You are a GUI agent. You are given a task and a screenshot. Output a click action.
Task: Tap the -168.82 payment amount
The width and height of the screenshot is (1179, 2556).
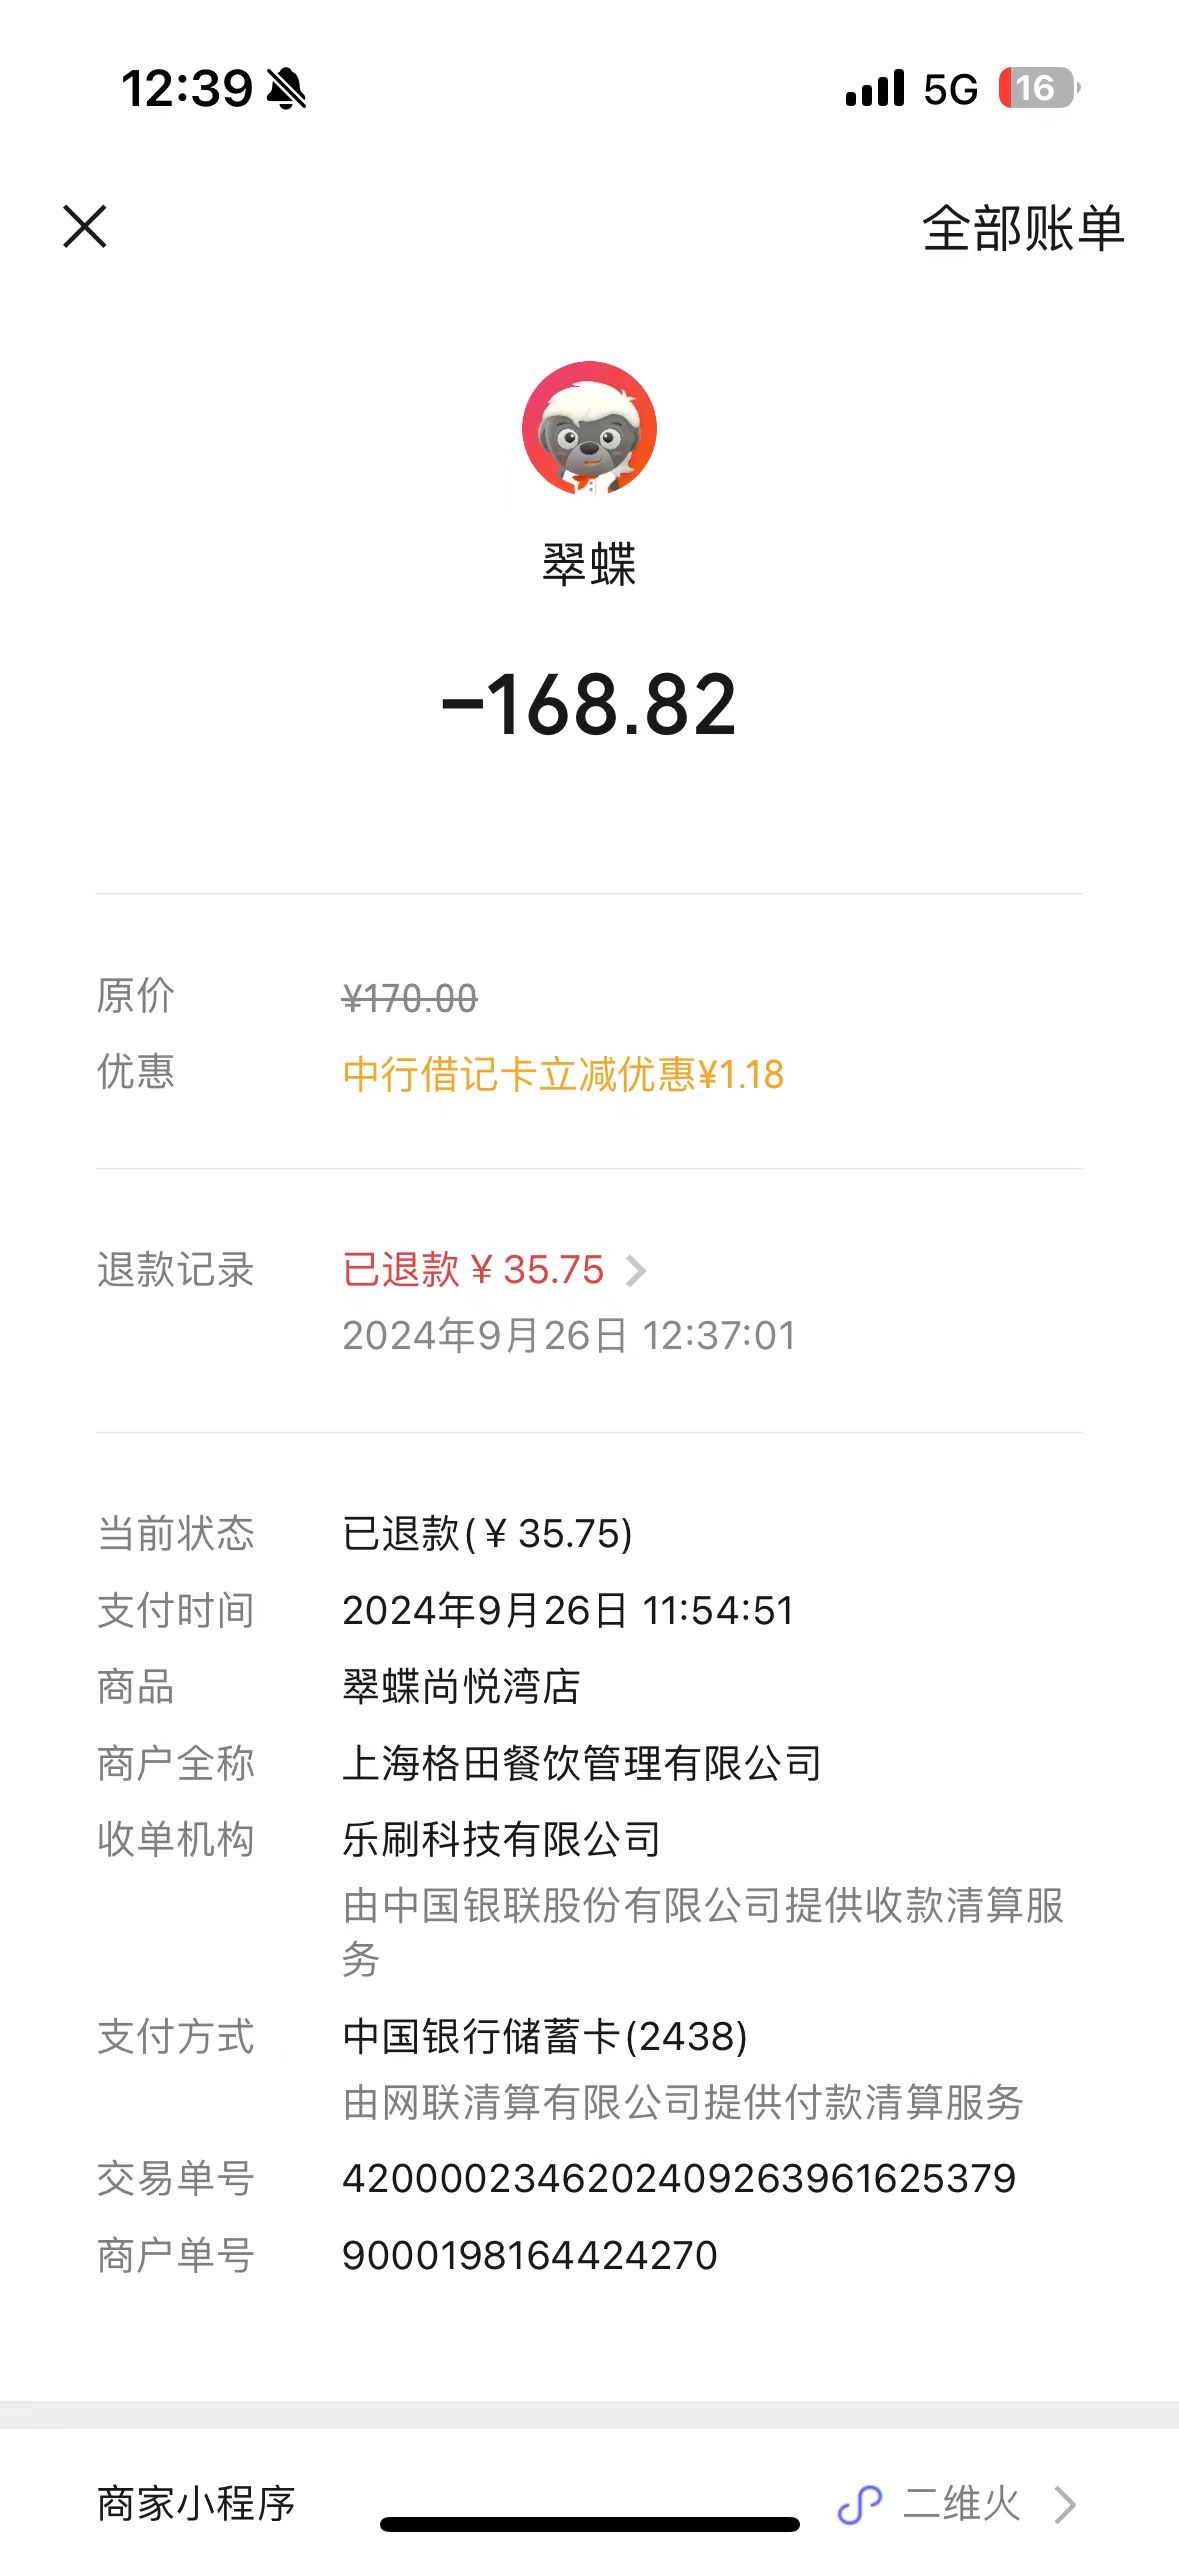point(589,705)
